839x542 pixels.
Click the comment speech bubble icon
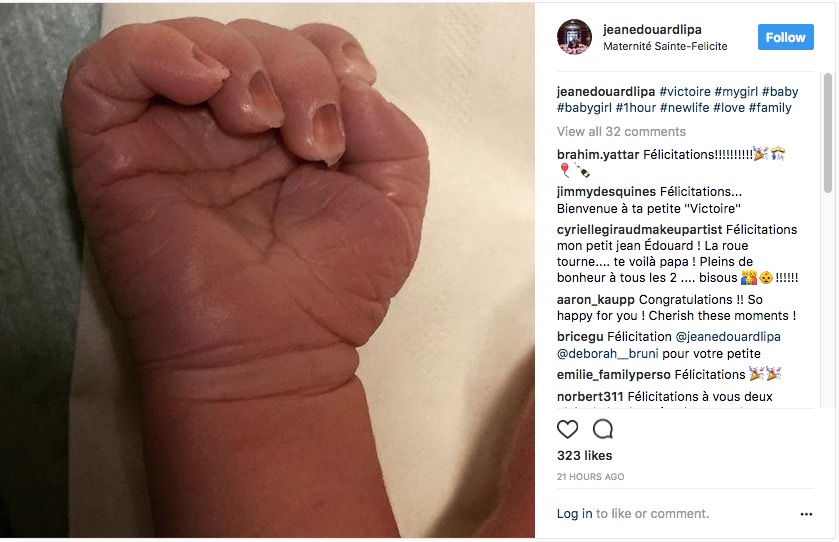pyautogui.click(x=603, y=429)
